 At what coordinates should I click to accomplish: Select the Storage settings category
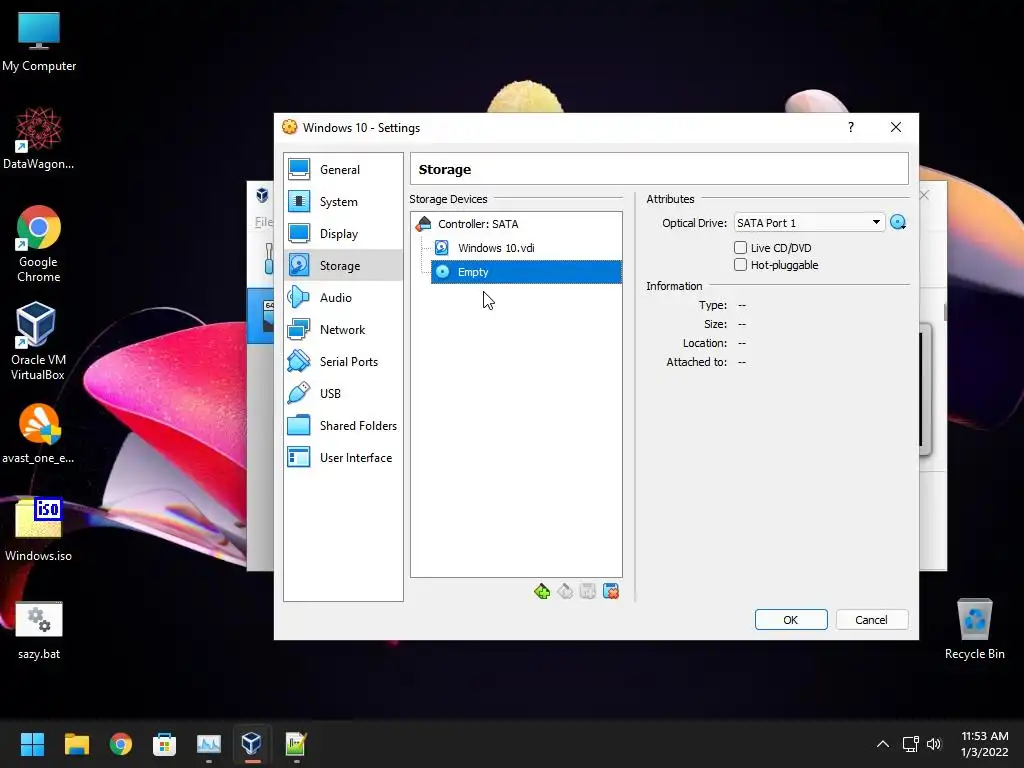tap(344, 266)
